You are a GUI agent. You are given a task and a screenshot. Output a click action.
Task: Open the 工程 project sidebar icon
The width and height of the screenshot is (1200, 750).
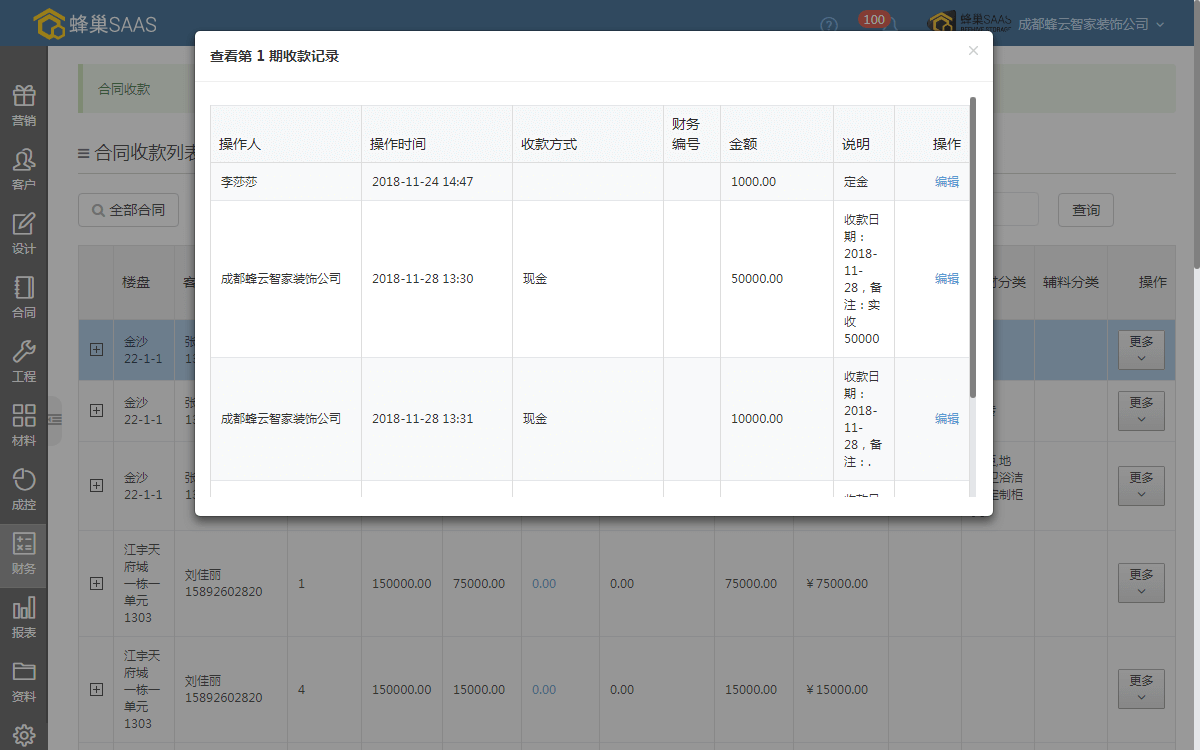pos(24,361)
